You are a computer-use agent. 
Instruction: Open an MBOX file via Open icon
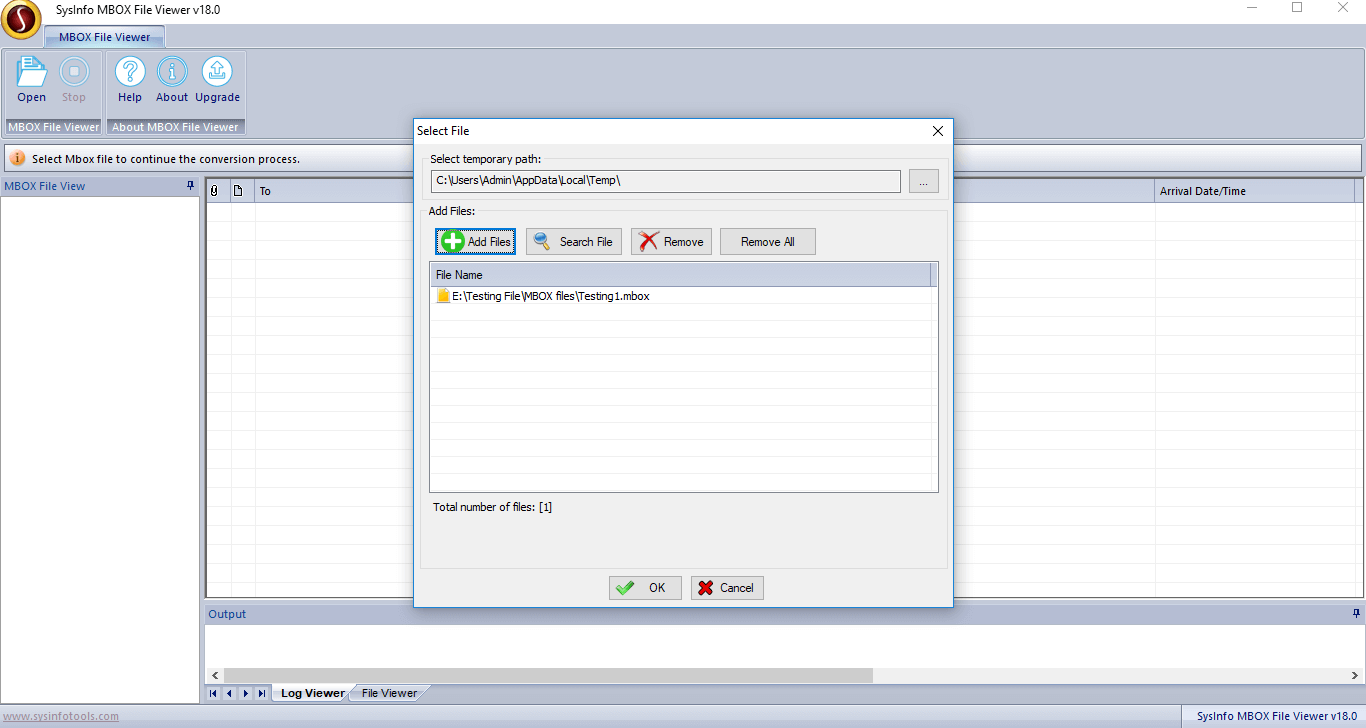[x=31, y=80]
